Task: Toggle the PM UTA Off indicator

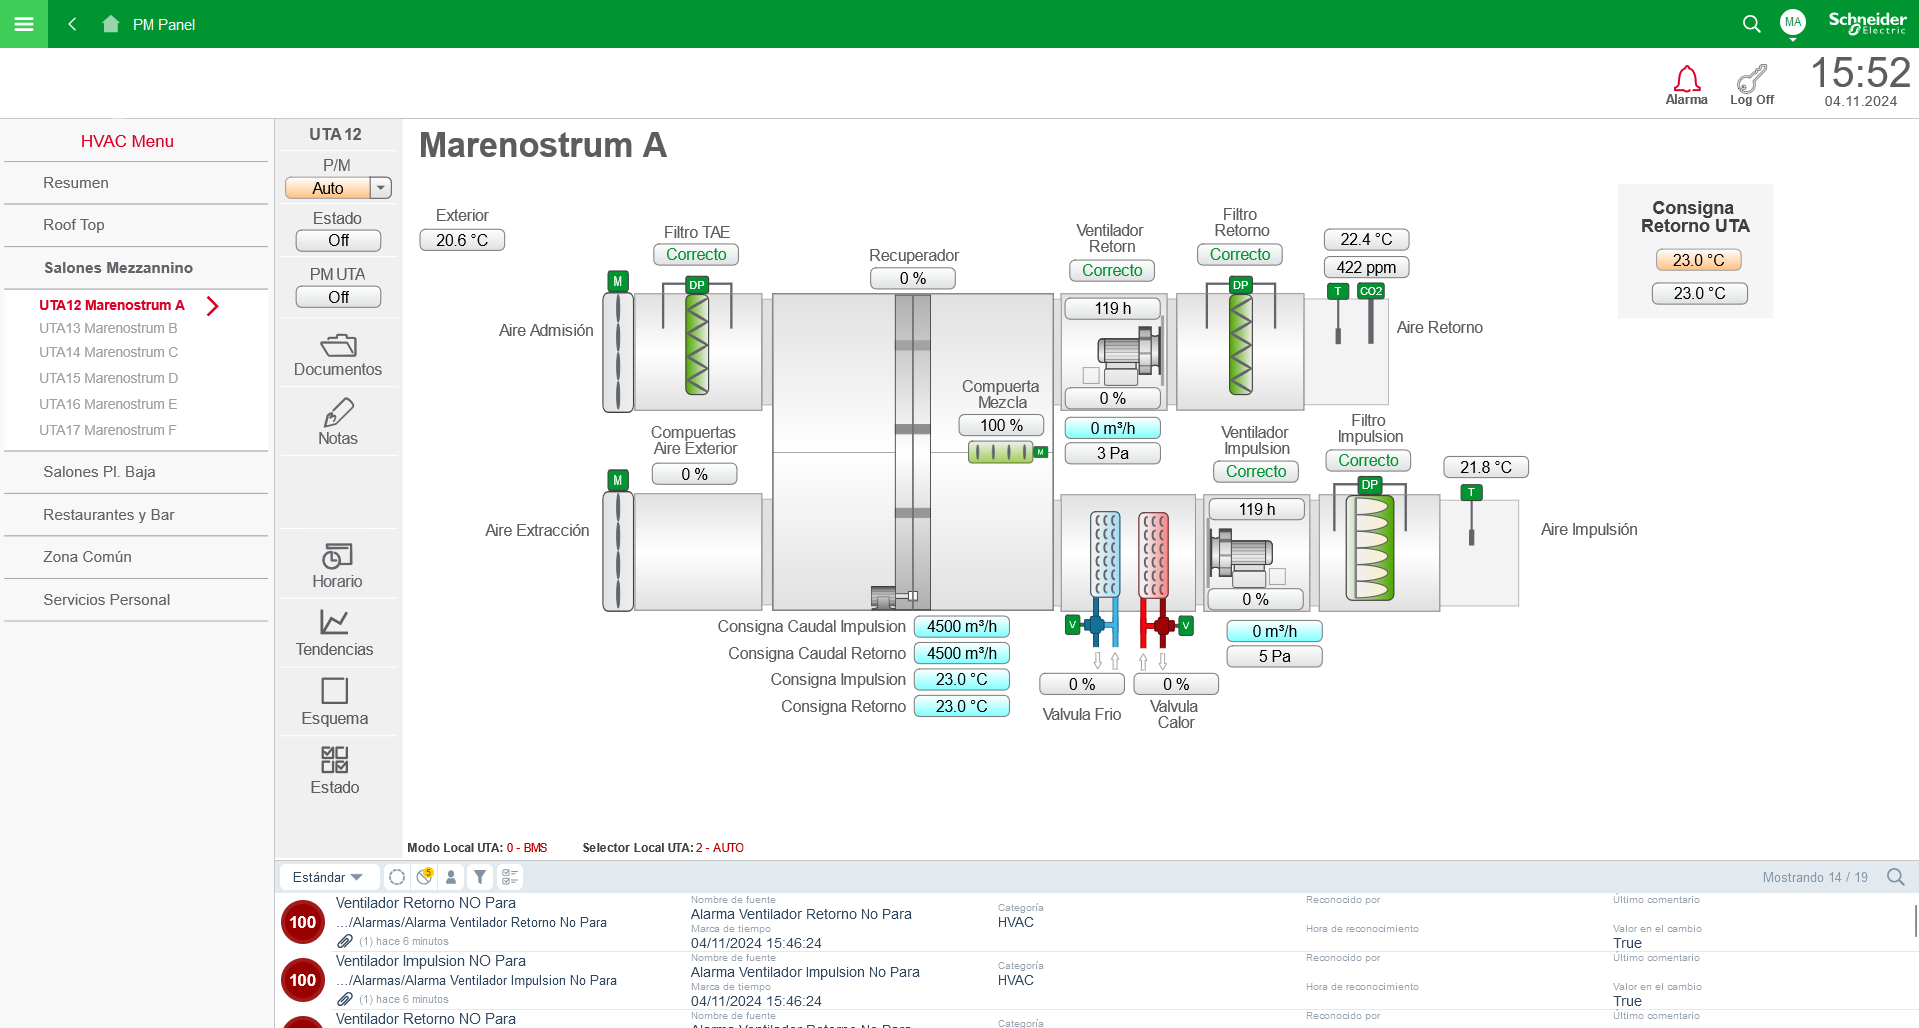Action: [338, 297]
